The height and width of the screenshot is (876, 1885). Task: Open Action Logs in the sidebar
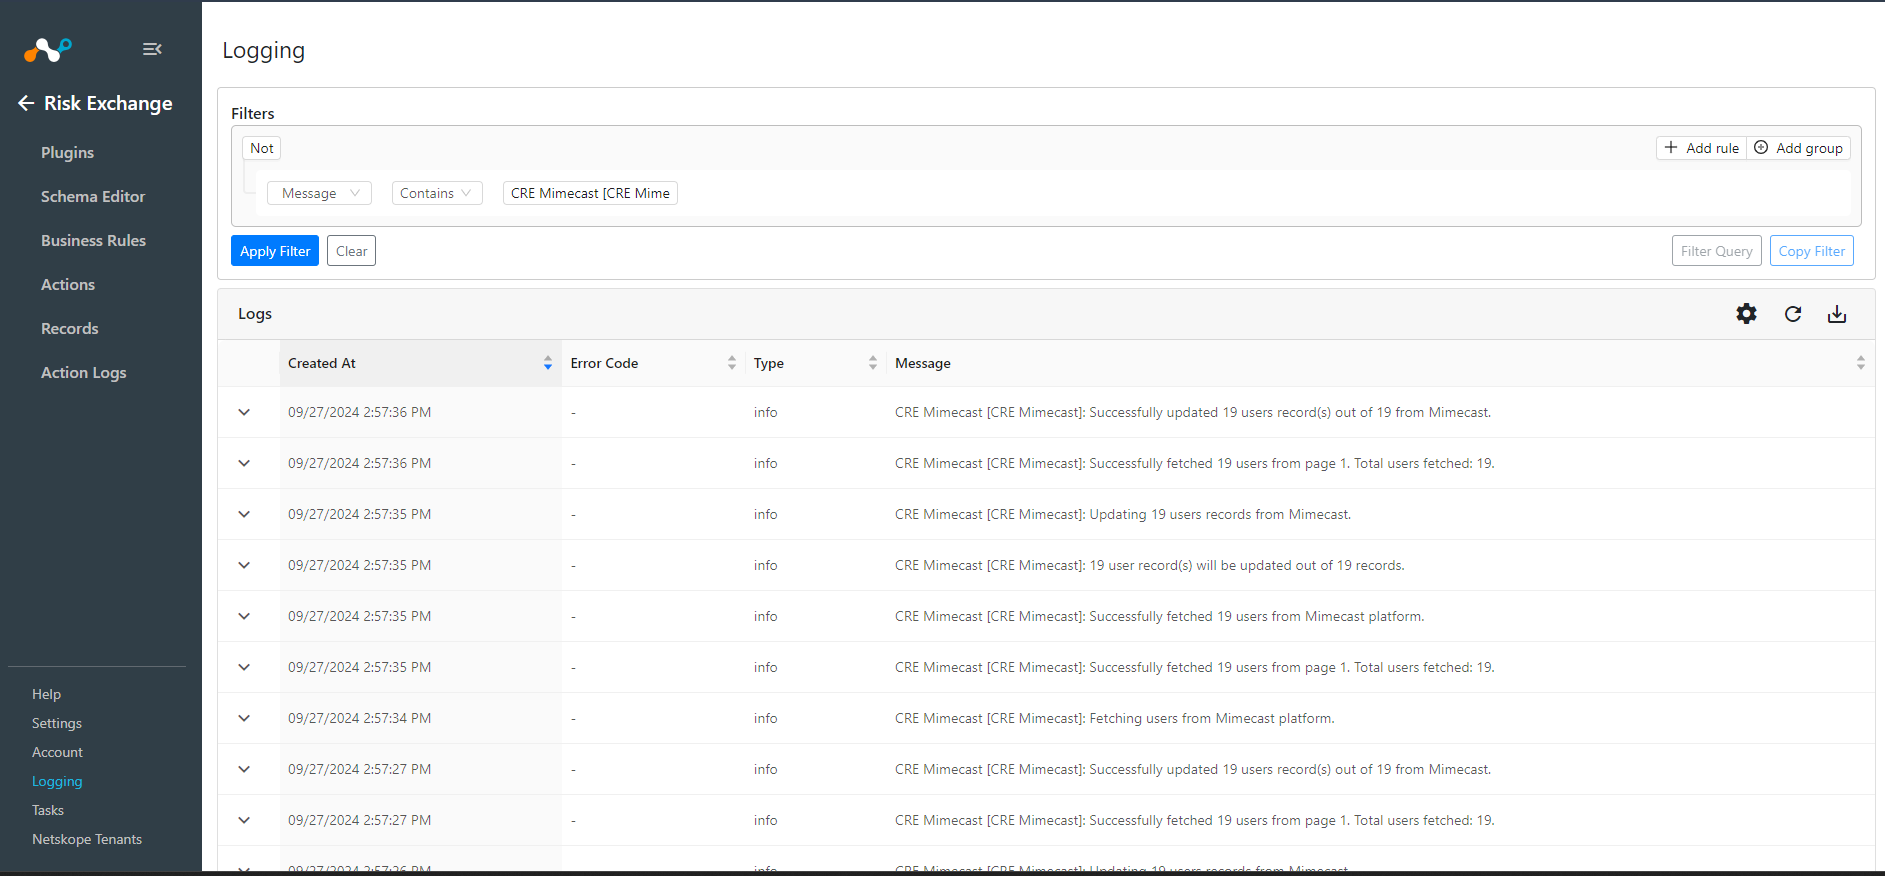[x=83, y=373]
